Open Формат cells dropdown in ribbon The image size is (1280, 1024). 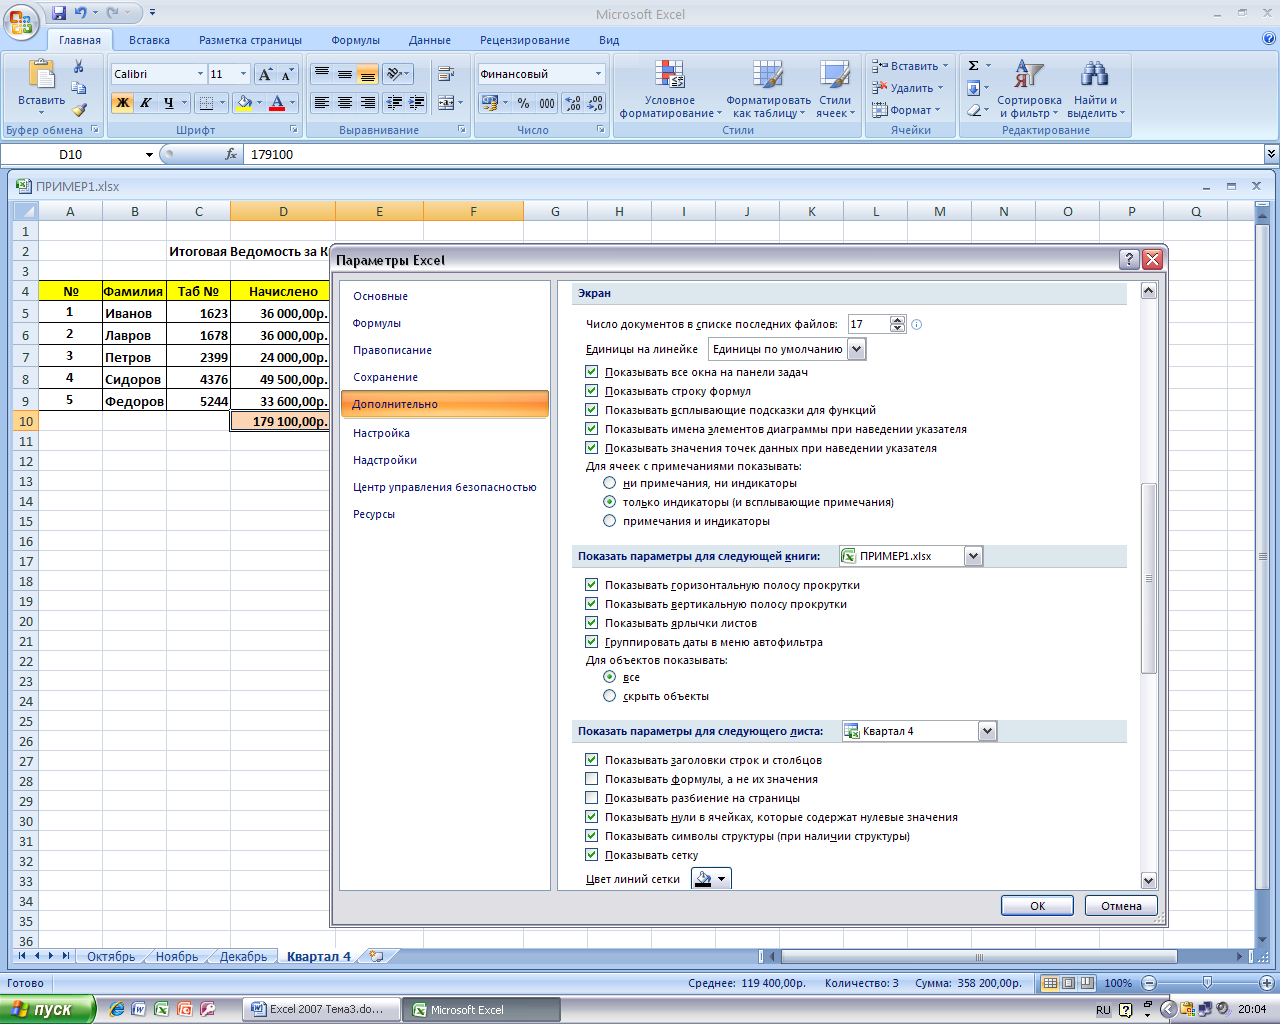point(908,110)
